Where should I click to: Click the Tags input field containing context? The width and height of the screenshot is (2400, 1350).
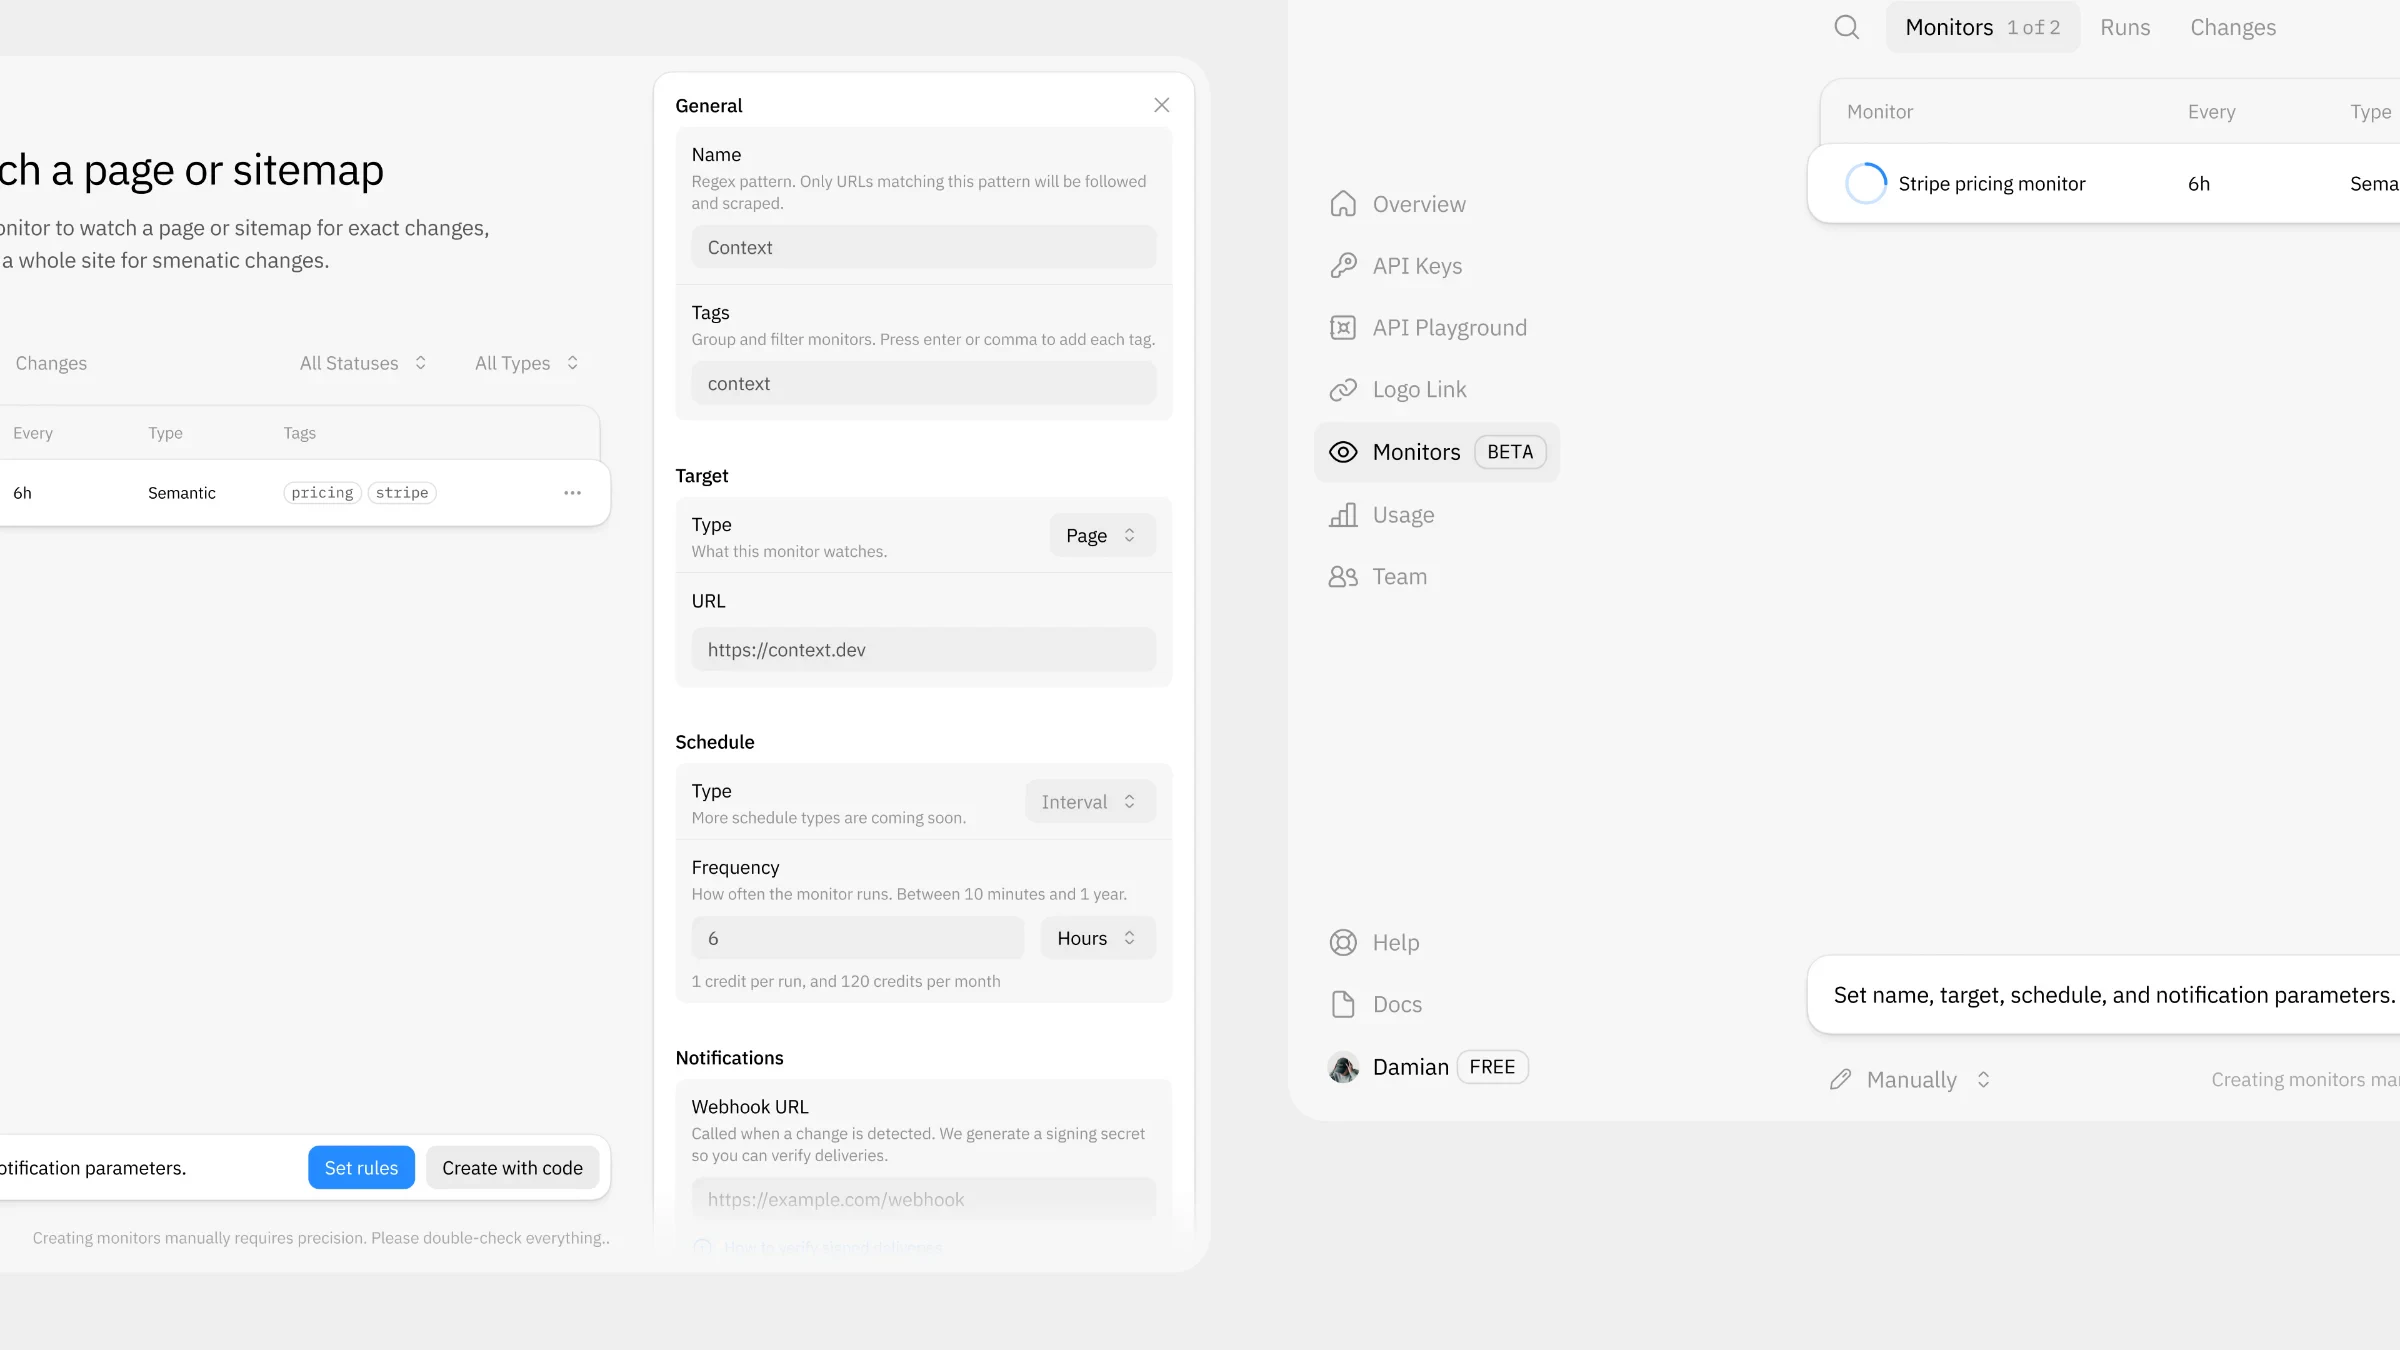(x=923, y=383)
